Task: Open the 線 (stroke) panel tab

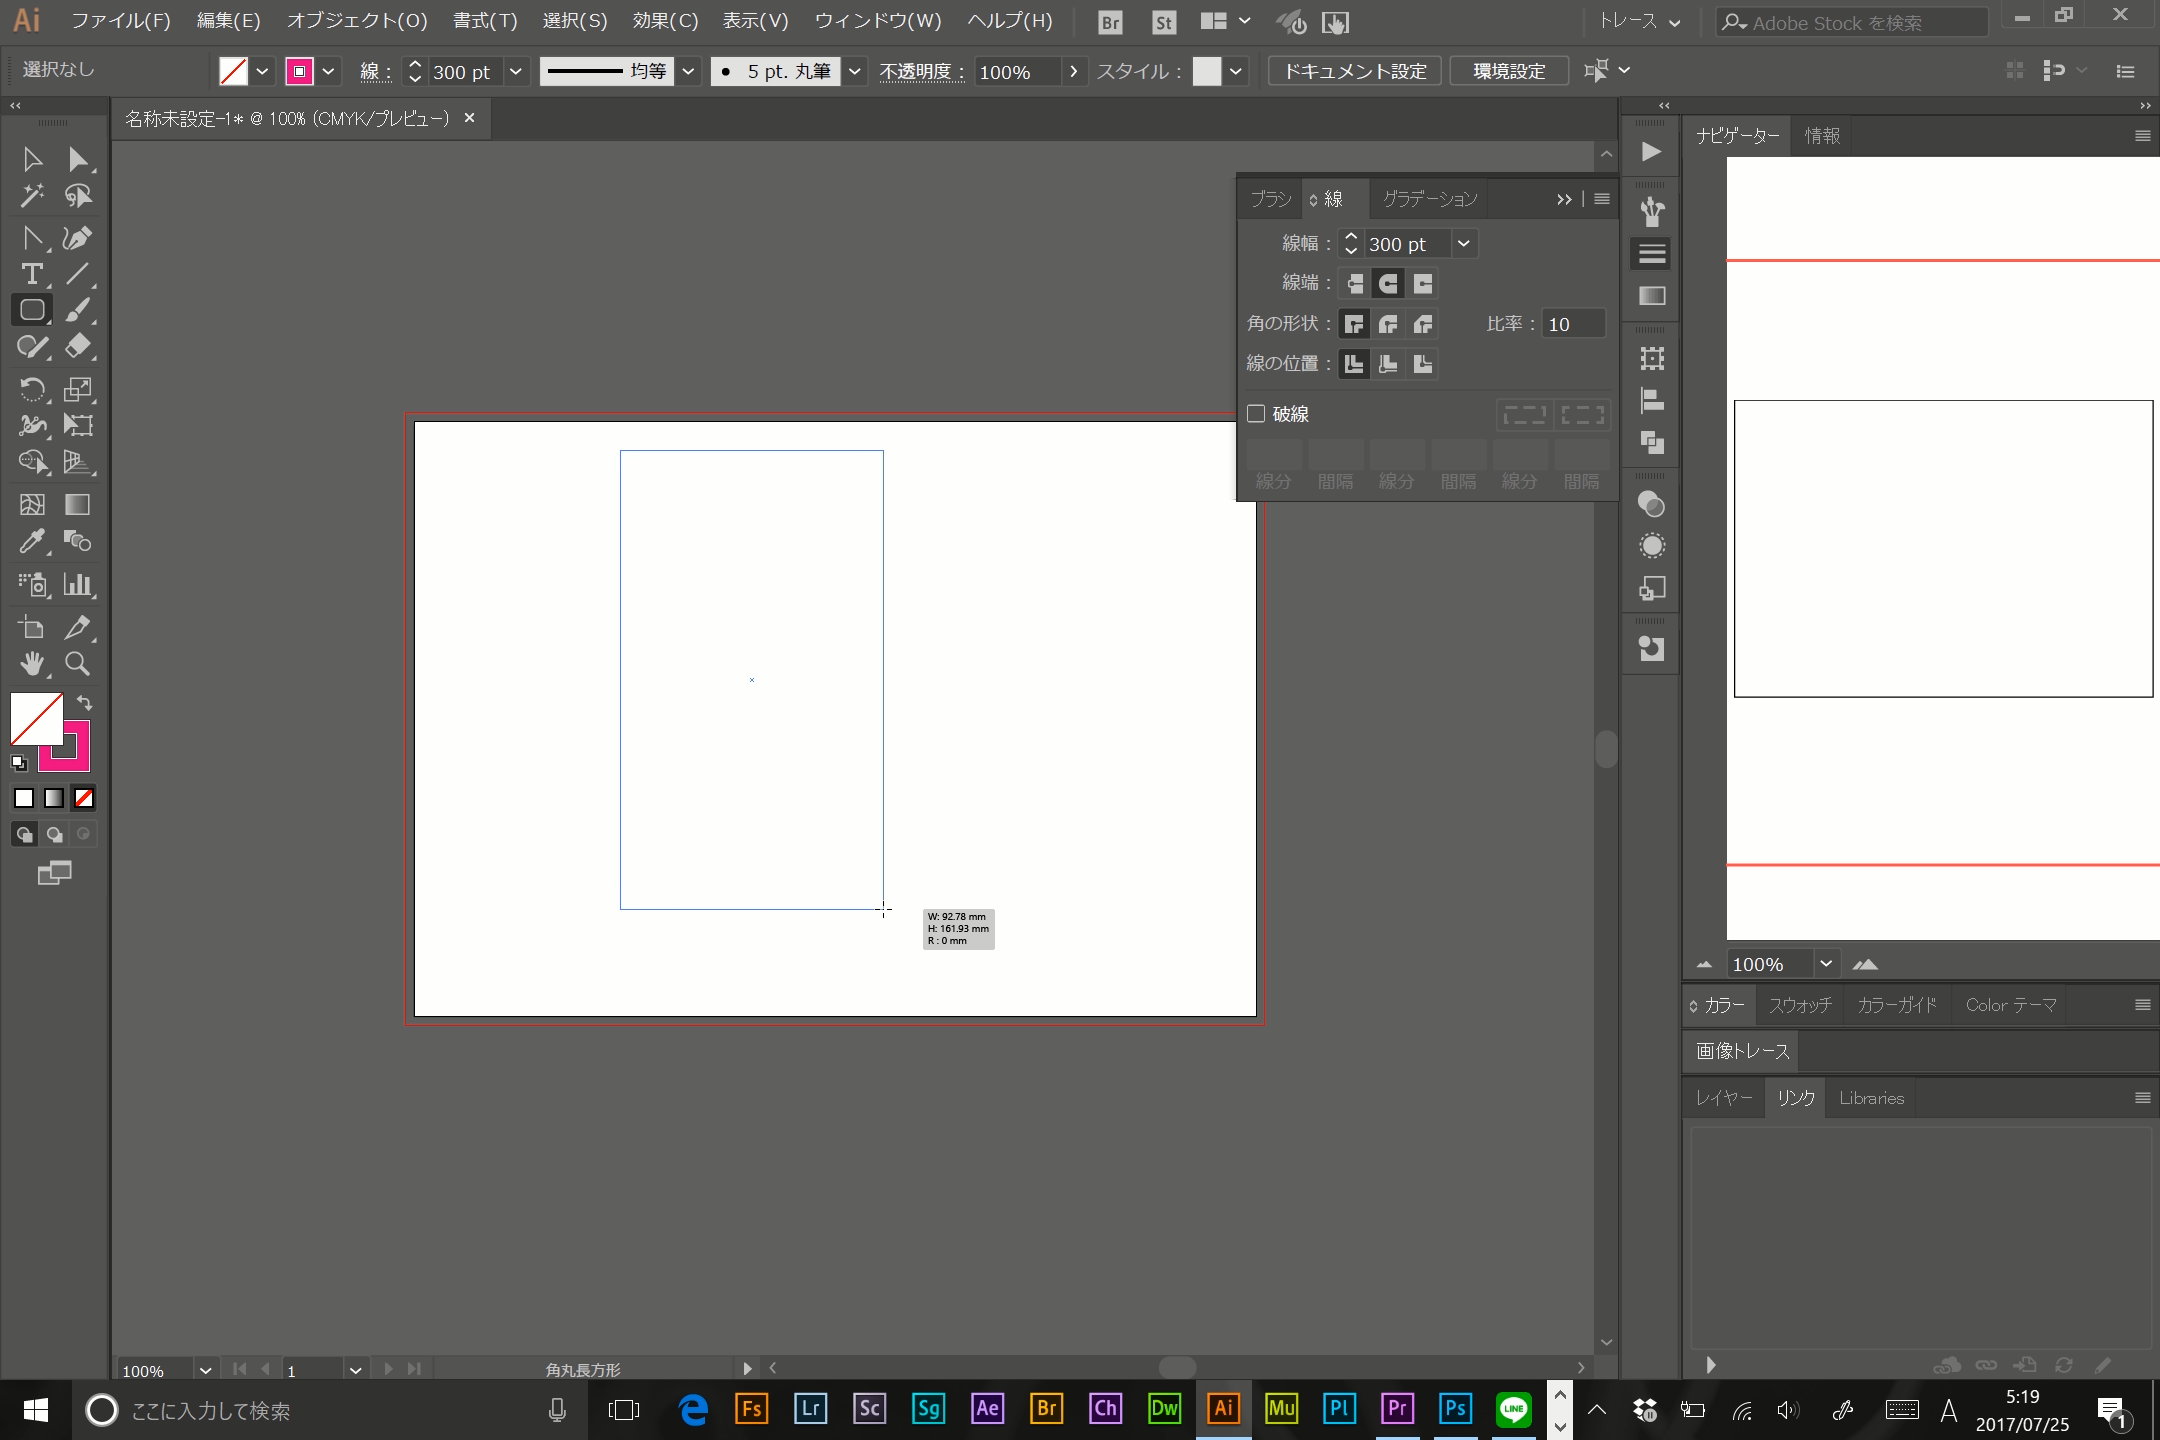Action: pos(1332,198)
